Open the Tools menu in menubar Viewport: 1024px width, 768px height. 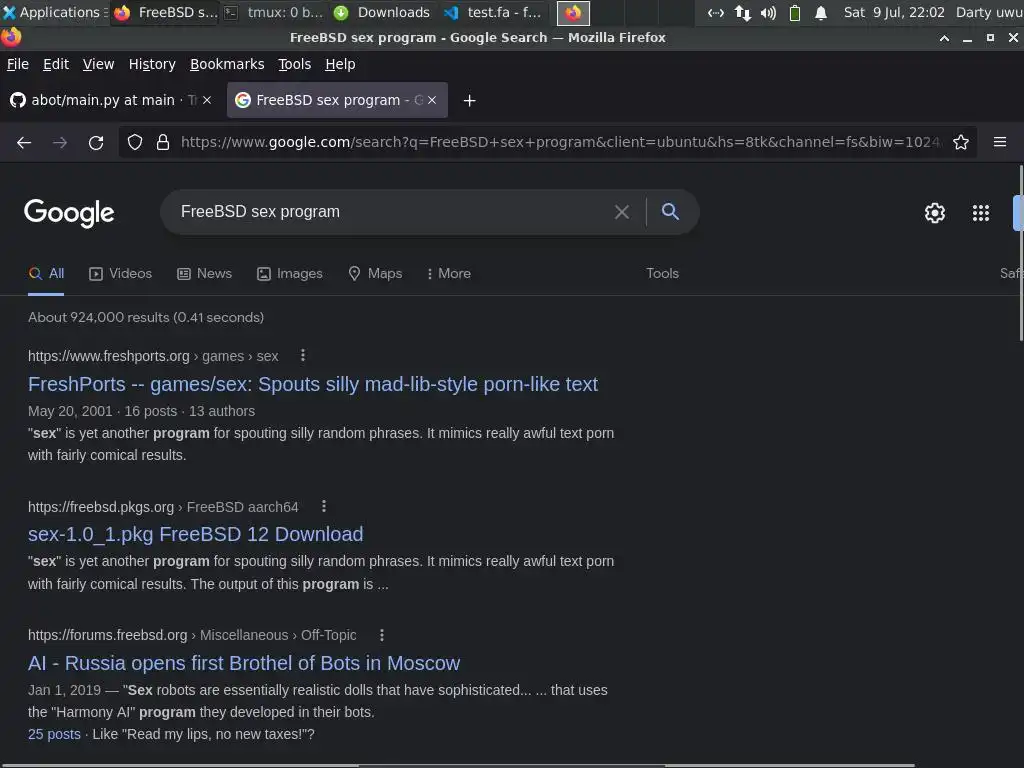point(295,64)
